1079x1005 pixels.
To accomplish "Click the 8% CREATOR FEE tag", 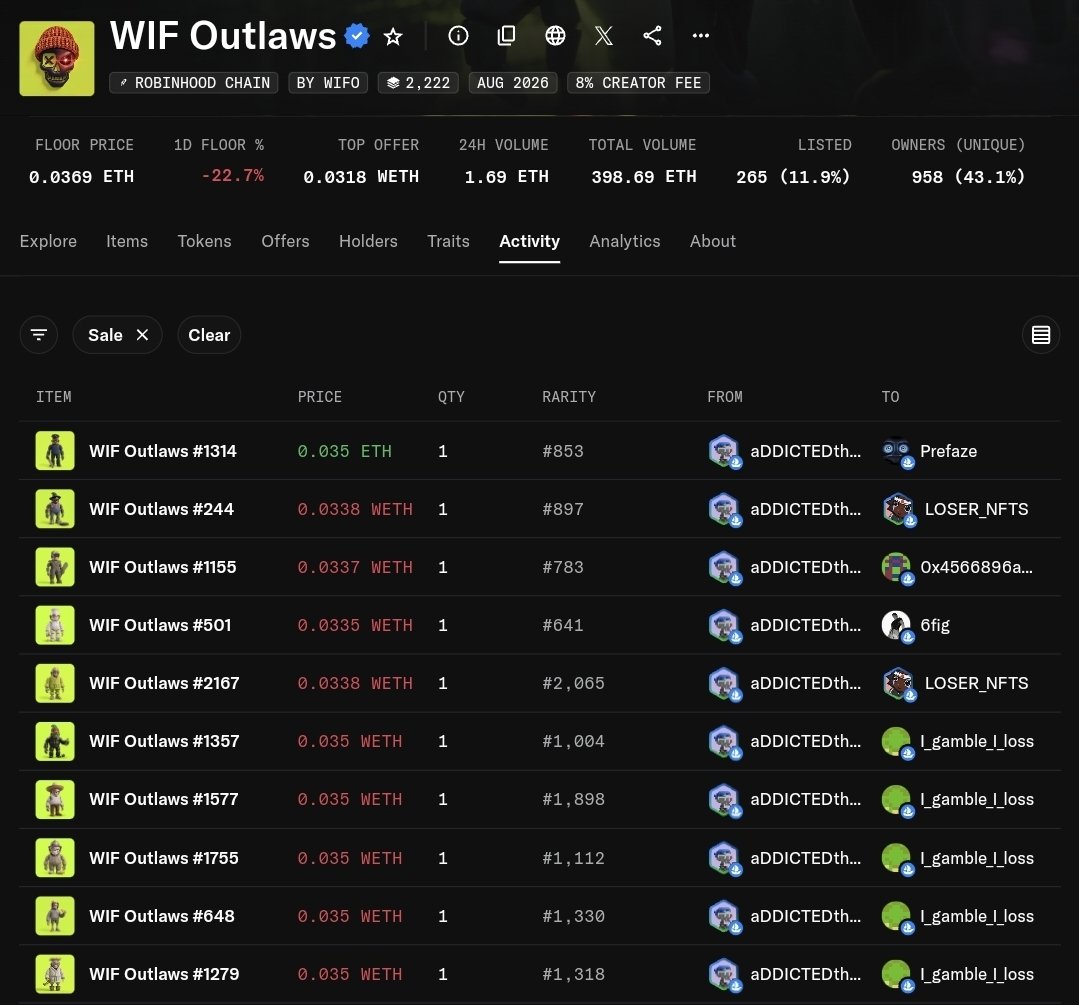I will tap(639, 83).
